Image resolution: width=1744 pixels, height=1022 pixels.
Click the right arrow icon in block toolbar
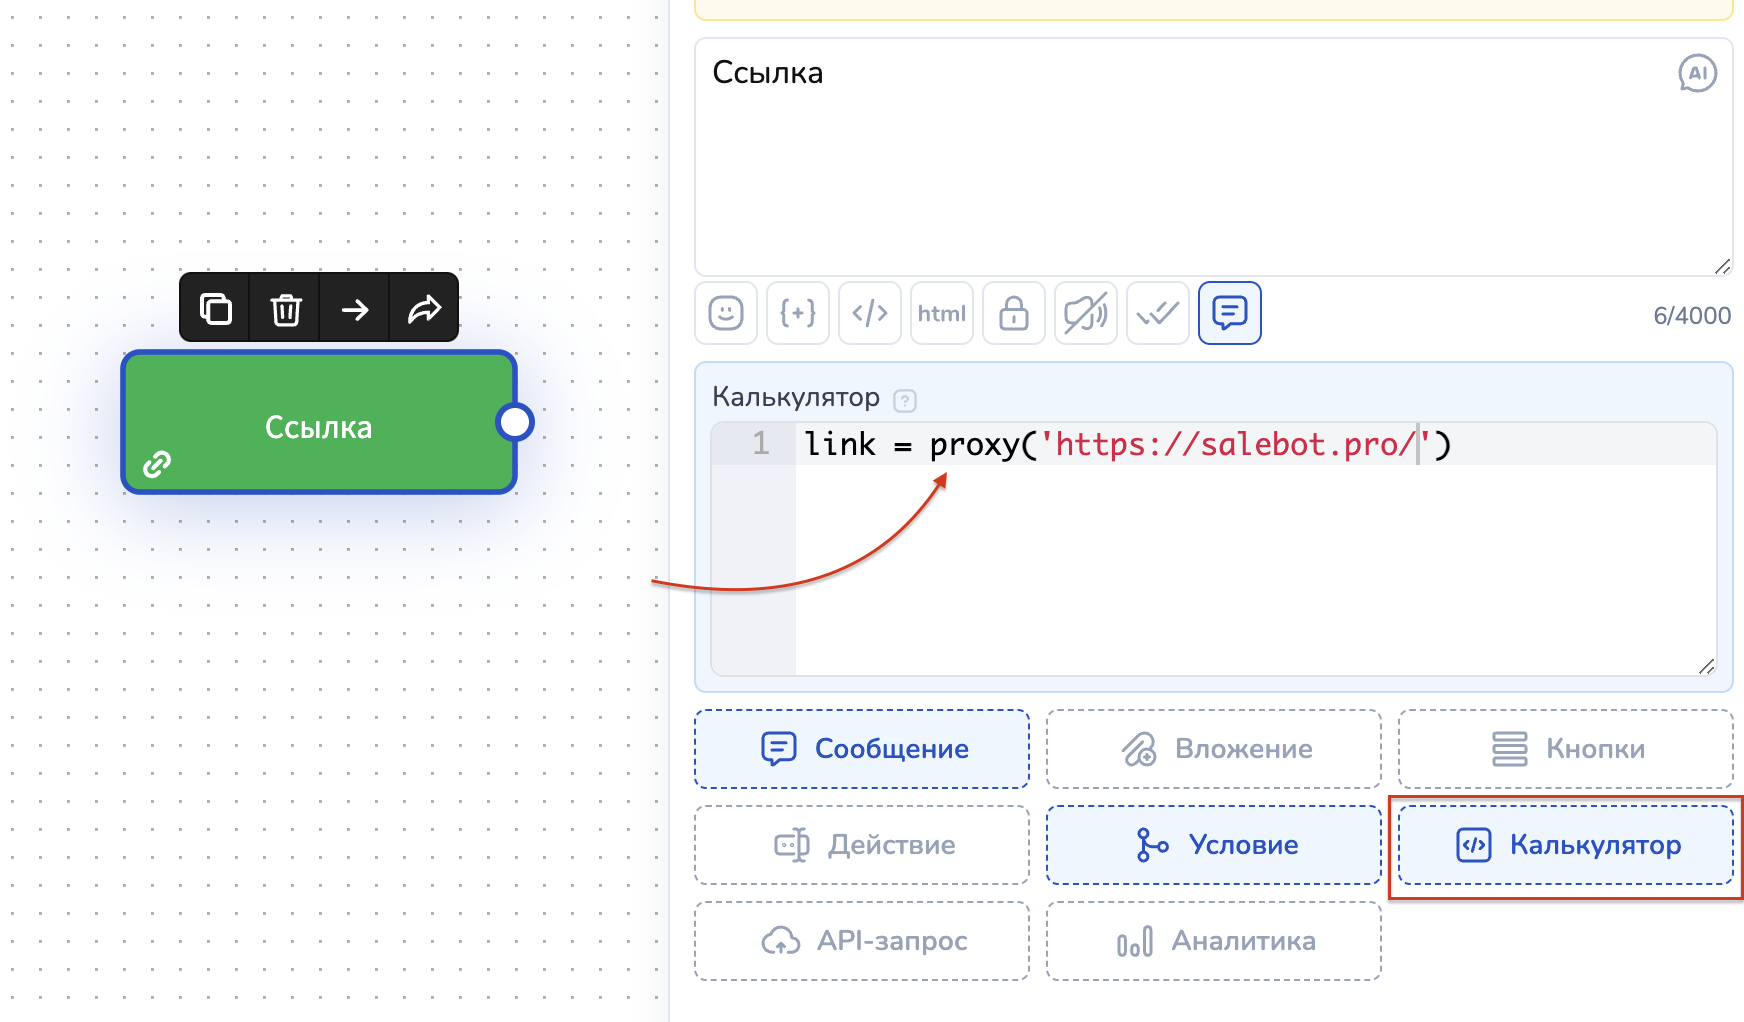354,309
